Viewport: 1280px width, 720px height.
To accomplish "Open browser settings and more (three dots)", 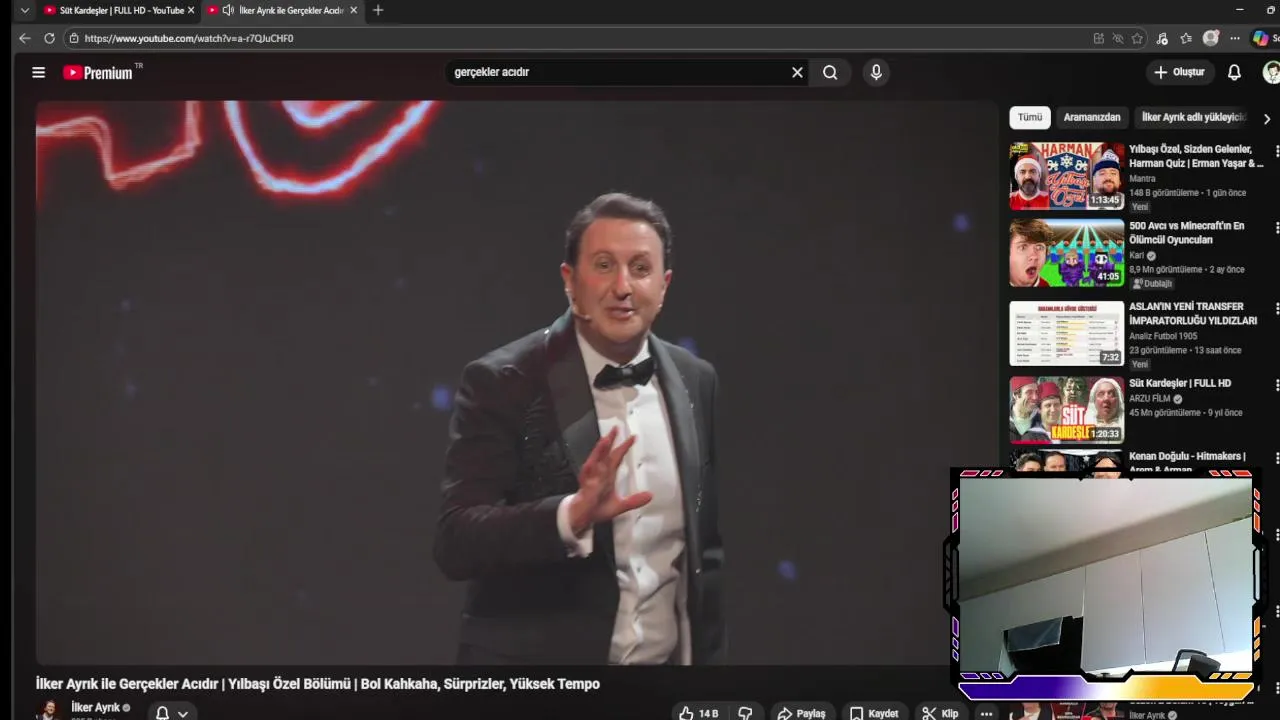I will coord(1235,38).
